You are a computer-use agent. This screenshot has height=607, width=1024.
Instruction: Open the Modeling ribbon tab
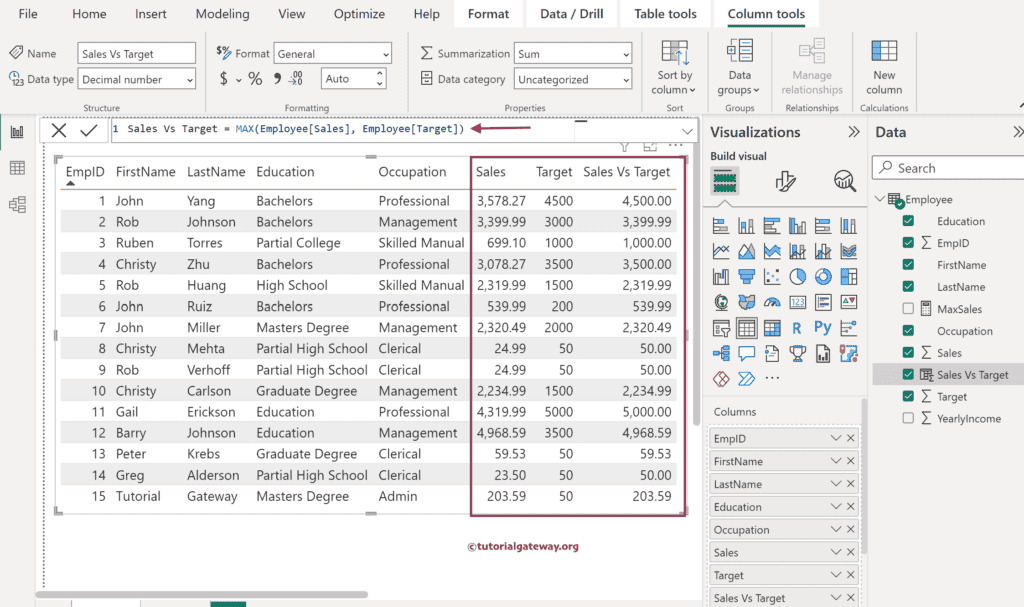click(222, 14)
